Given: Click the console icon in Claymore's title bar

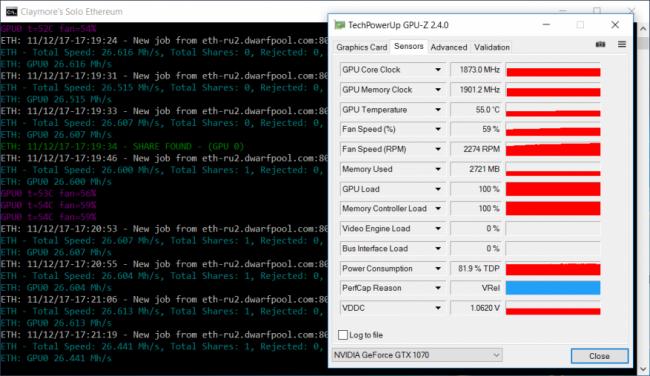Looking at the screenshot, I should click(x=11, y=11).
